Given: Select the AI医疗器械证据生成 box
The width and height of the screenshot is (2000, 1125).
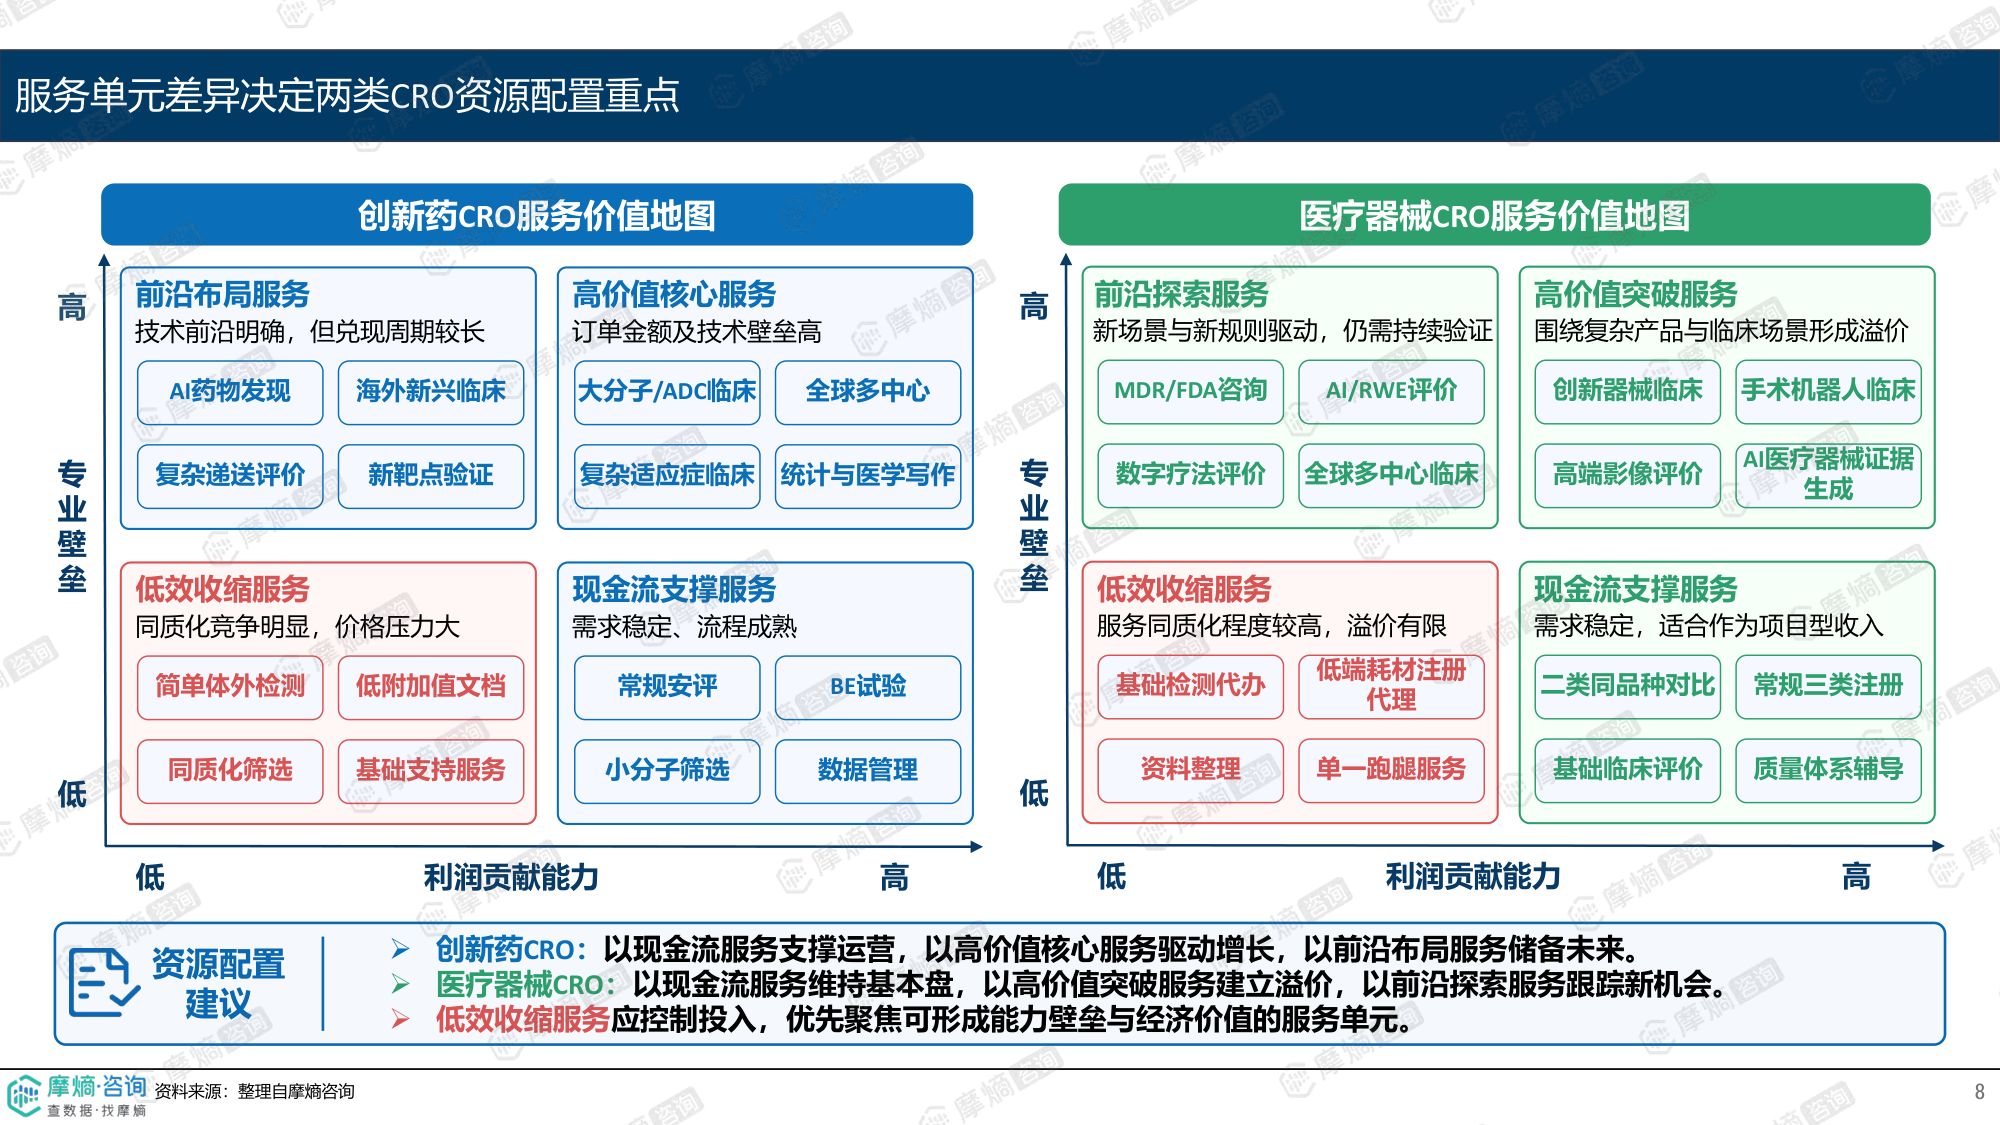Looking at the screenshot, I should coord(1829,474).
